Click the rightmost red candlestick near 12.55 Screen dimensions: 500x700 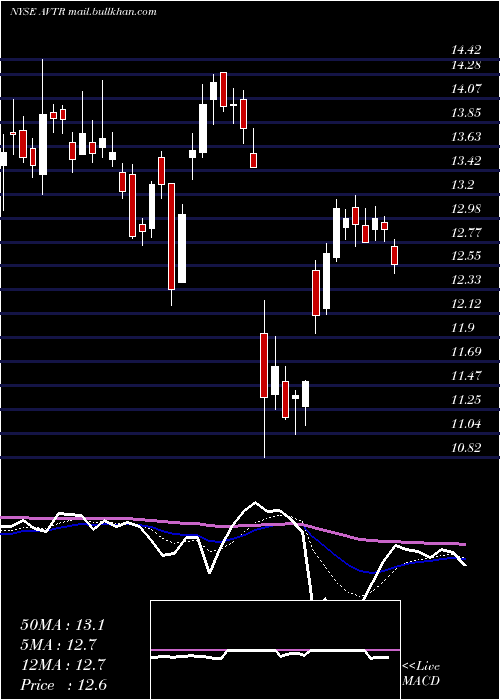(394, 255)
